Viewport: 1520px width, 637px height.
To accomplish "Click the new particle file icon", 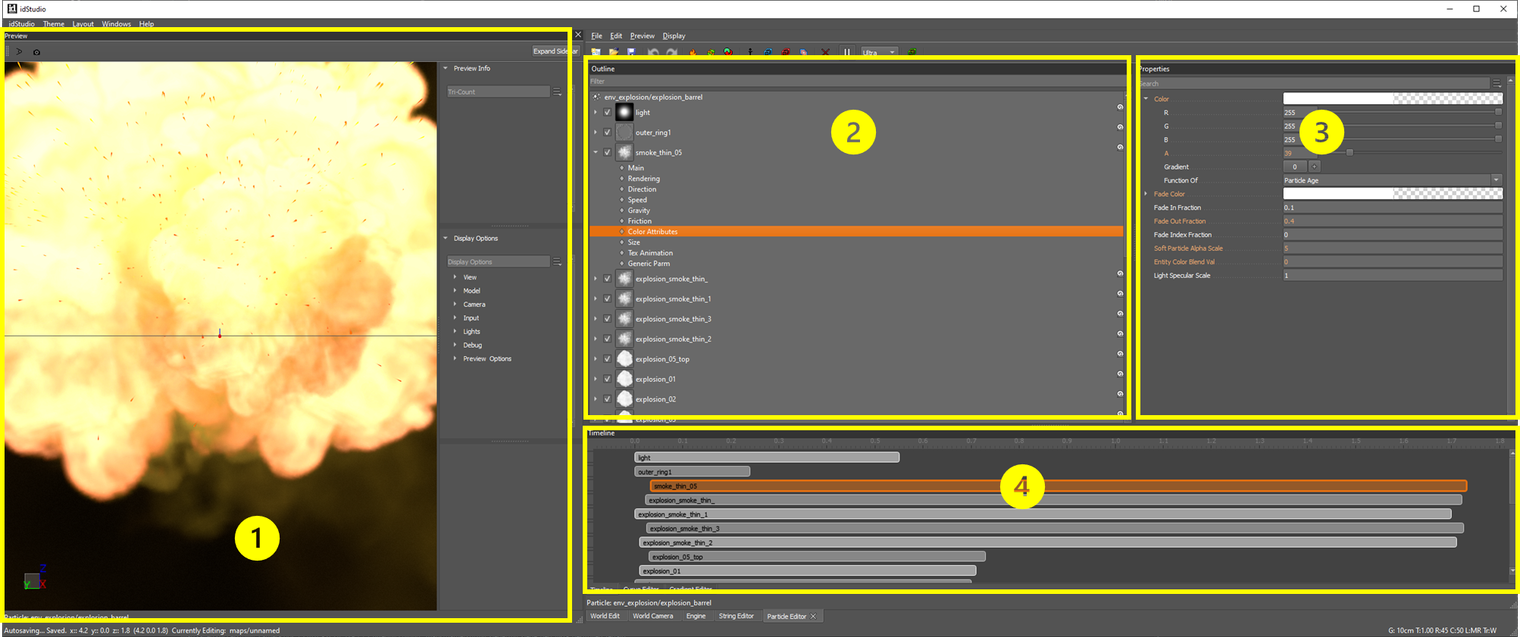I will tap(596, 52).
